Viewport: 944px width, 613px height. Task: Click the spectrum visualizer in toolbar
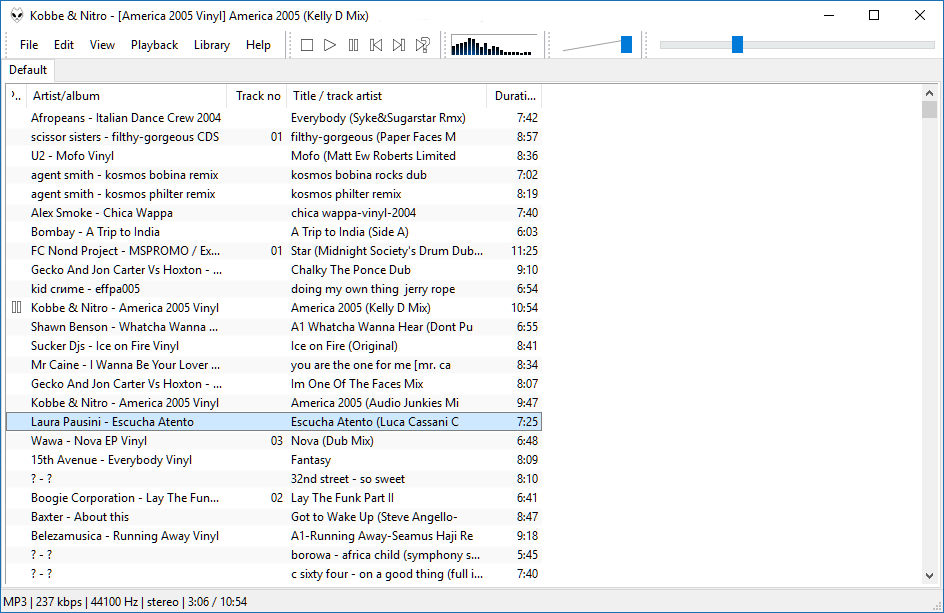493,45
